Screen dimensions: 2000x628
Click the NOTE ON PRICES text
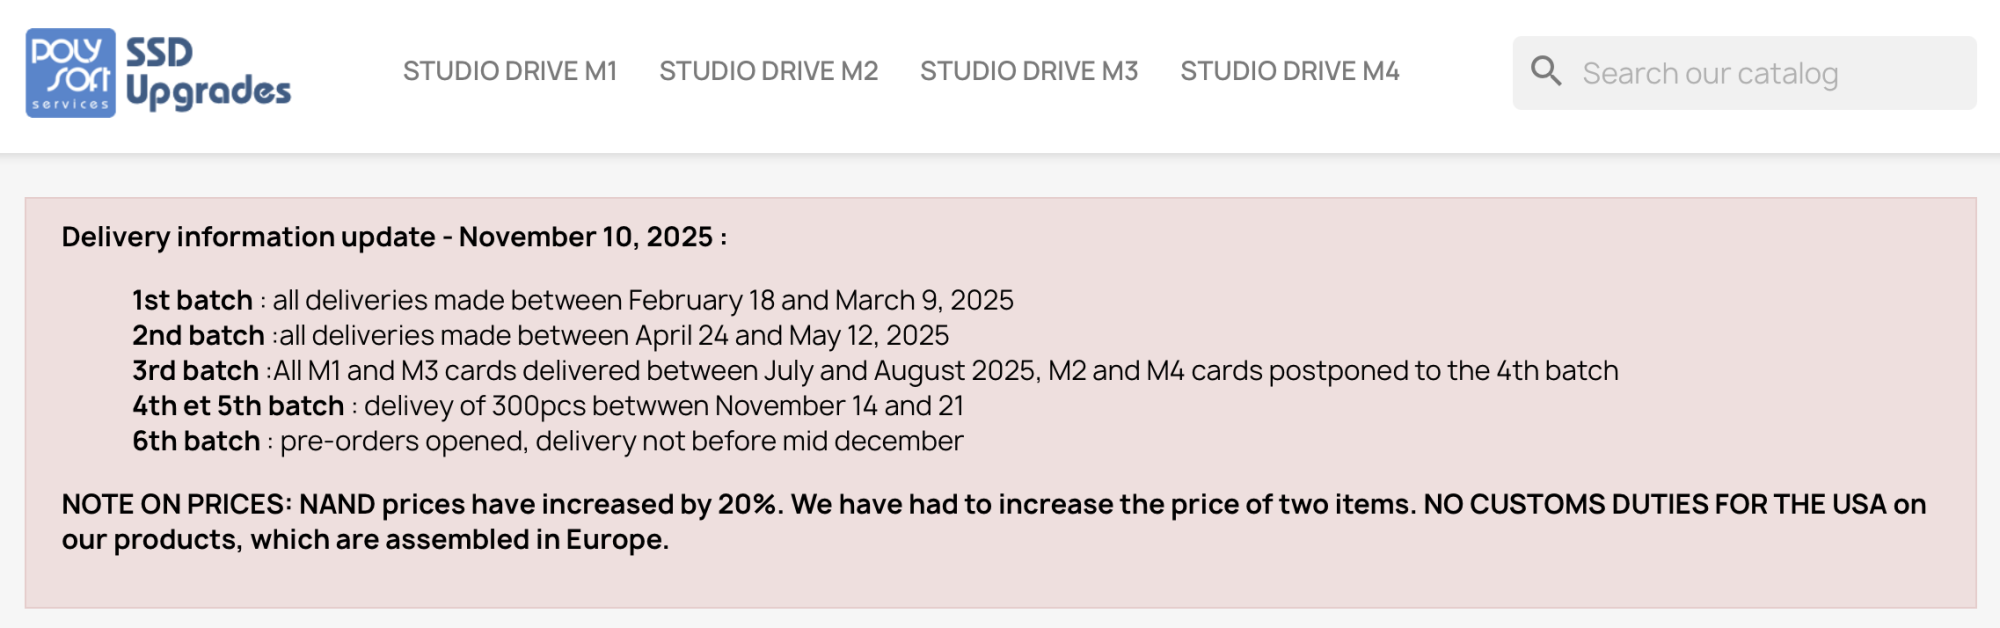point(176,504)
